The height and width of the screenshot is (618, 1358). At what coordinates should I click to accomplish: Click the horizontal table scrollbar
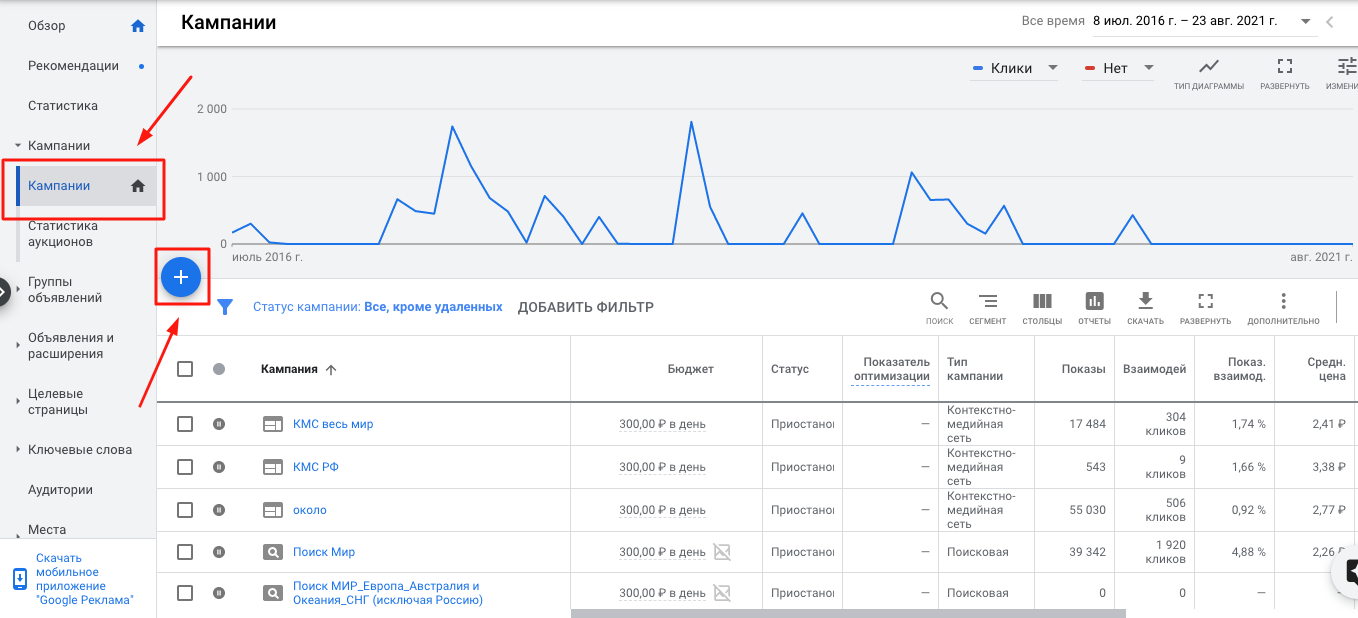click(x=848, y=613)
